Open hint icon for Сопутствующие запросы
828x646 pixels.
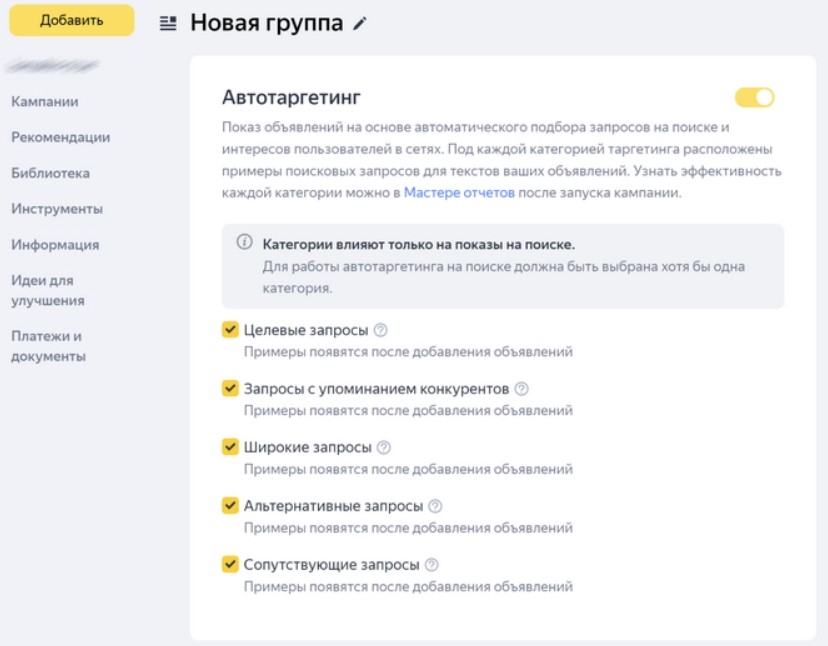431,565
